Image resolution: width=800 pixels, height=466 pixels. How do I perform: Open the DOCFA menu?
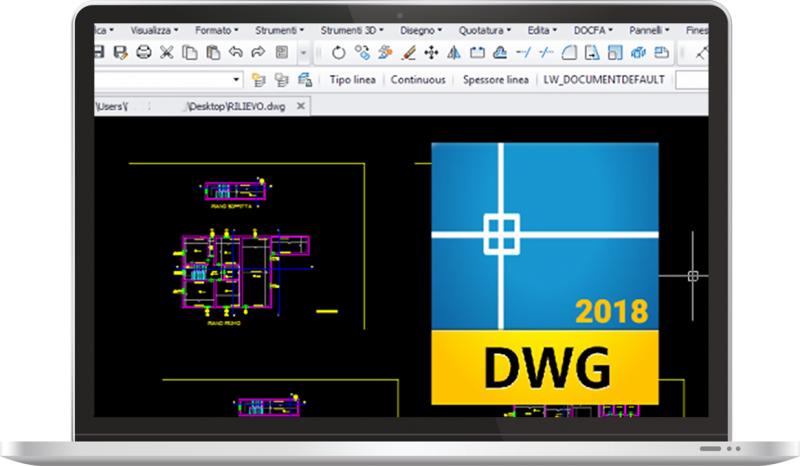[x=593, y=31]
